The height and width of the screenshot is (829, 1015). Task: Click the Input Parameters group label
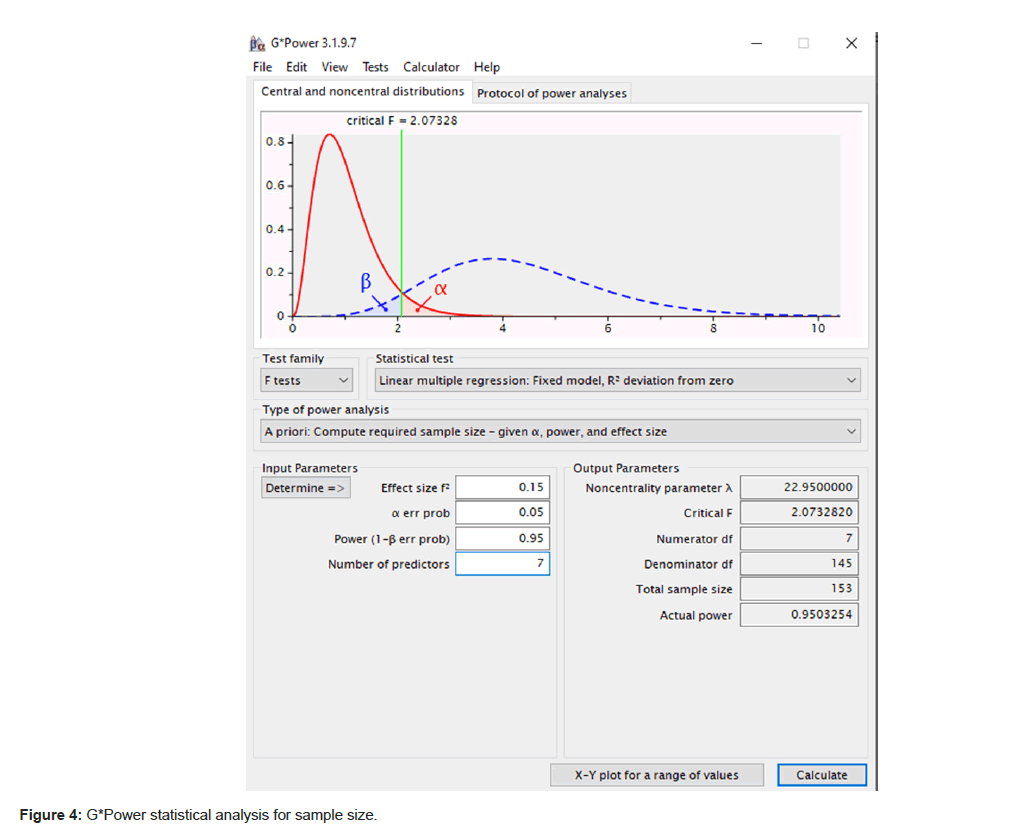309,469
